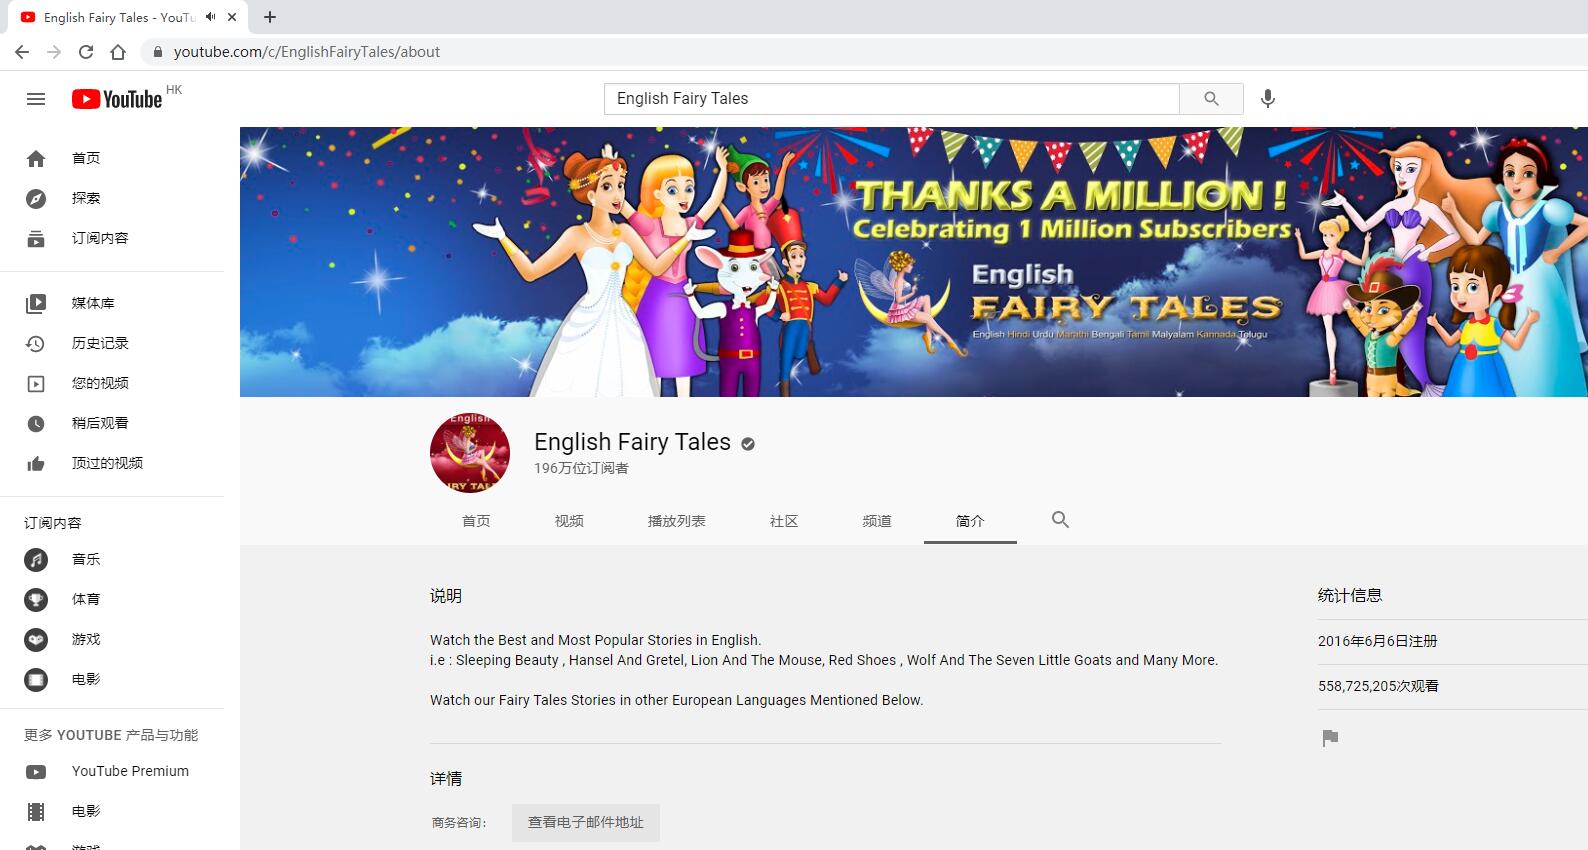Click the 196万位订阅者 subscriber count
Screen dimensions: 1588x850
pyautogui.click(x=581, y=468)
